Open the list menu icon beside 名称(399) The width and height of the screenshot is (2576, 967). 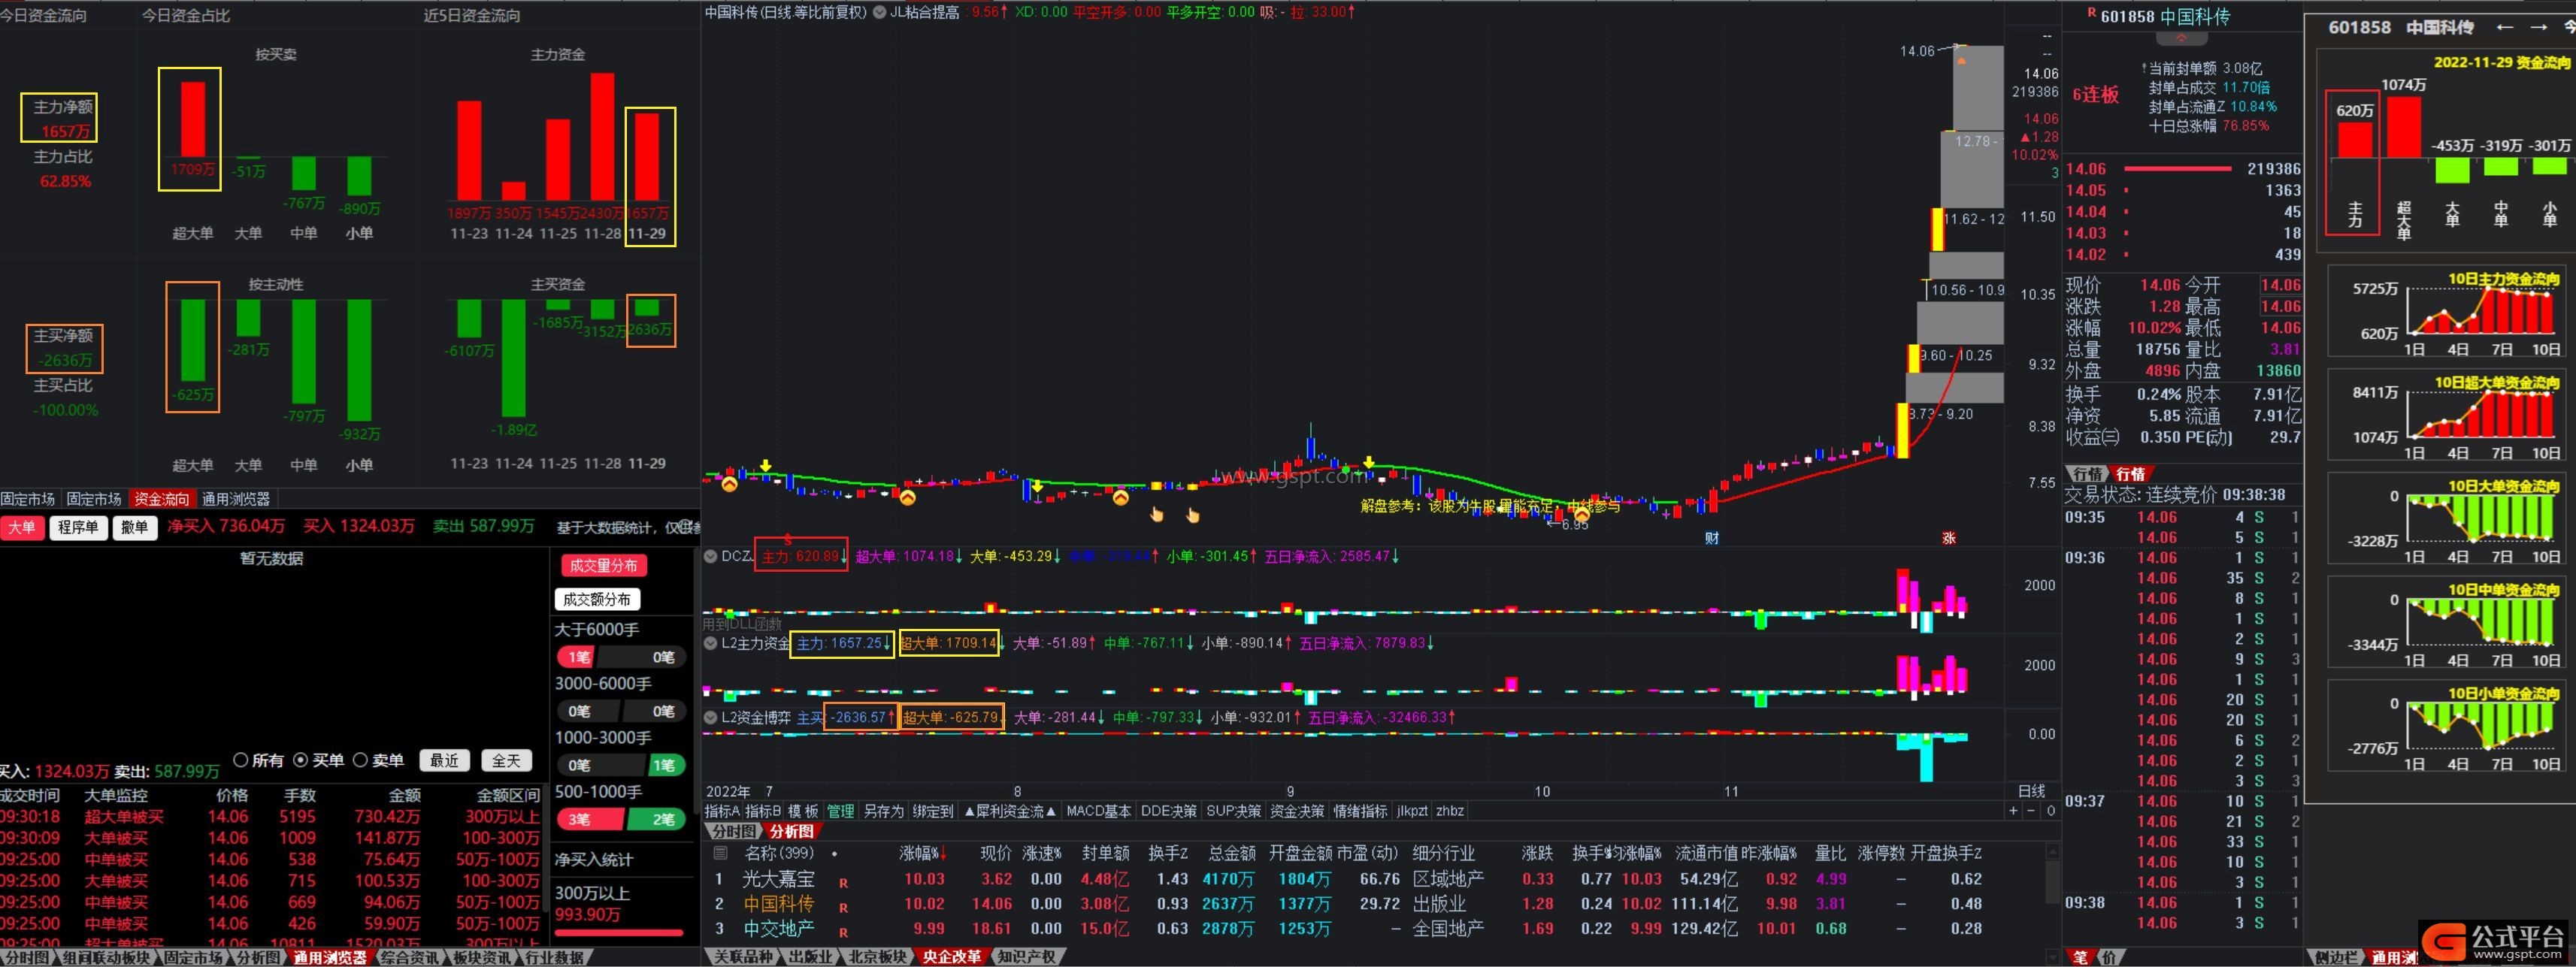pyautogui.click(x=720, y=853)
